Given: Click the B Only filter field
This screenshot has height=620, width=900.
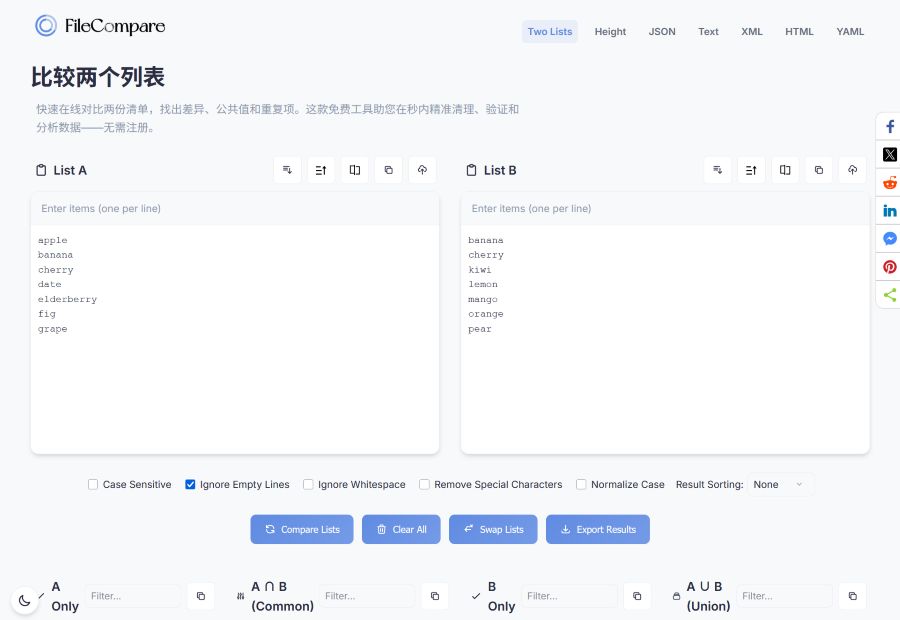Looking at the screenshot, I should [569, 596].
